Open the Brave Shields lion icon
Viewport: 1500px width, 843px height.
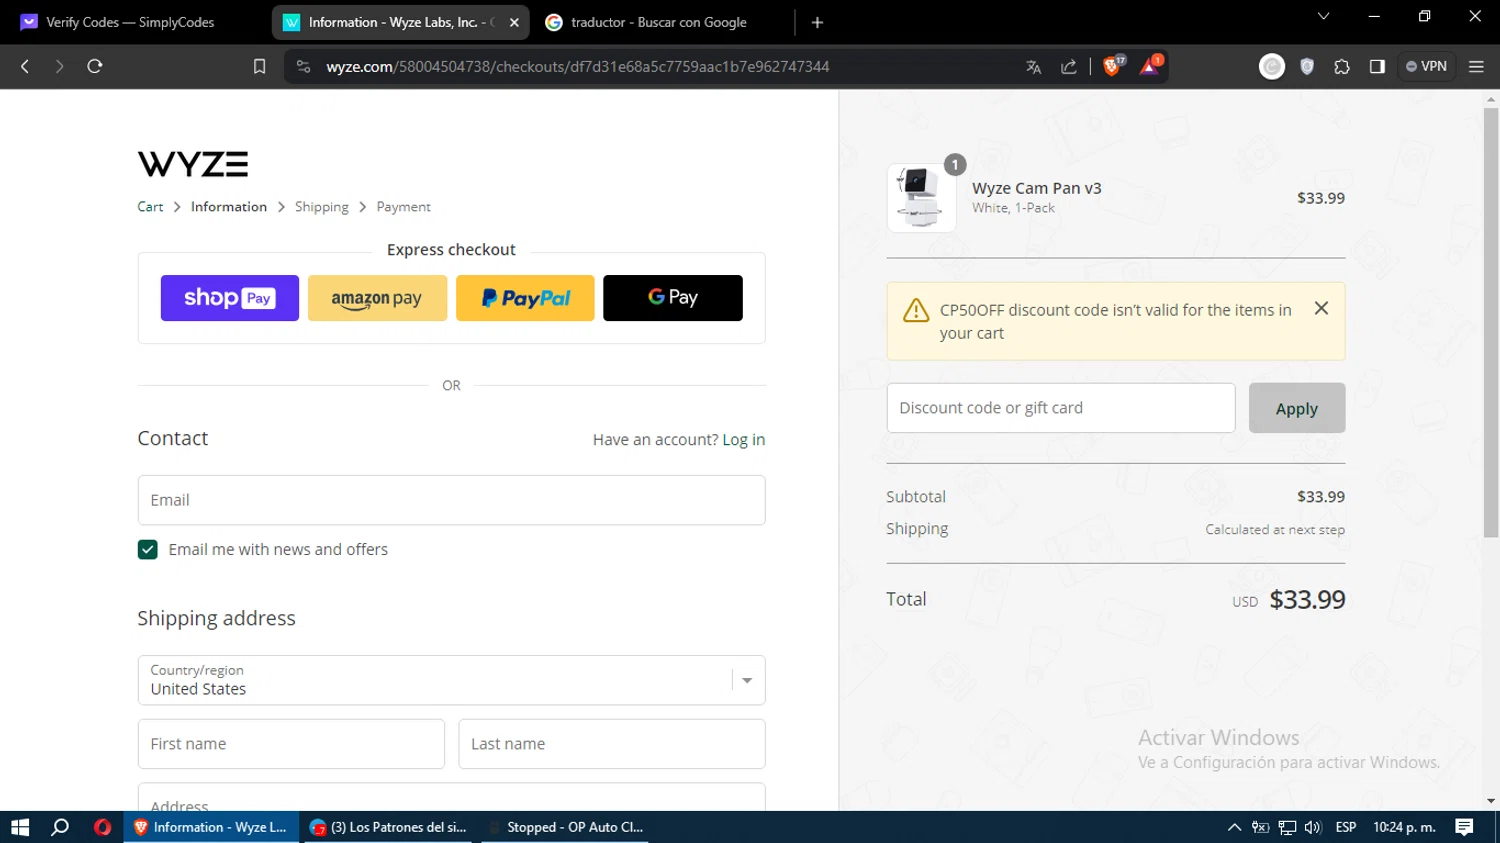pos(1112,66)
